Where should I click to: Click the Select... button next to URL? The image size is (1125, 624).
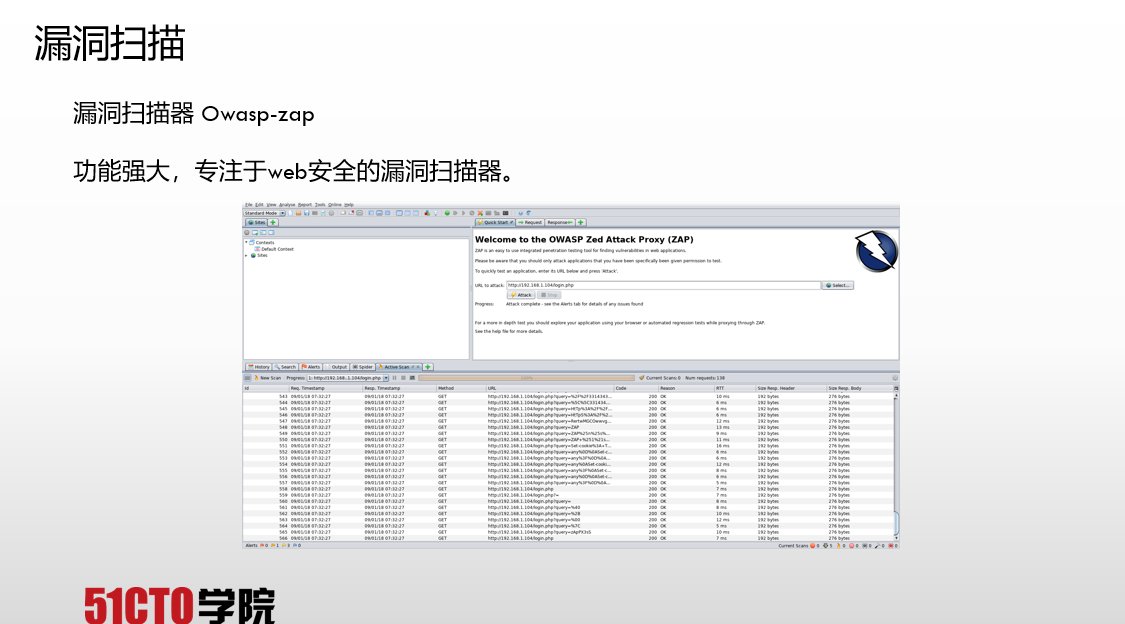[x=838, y=285]
